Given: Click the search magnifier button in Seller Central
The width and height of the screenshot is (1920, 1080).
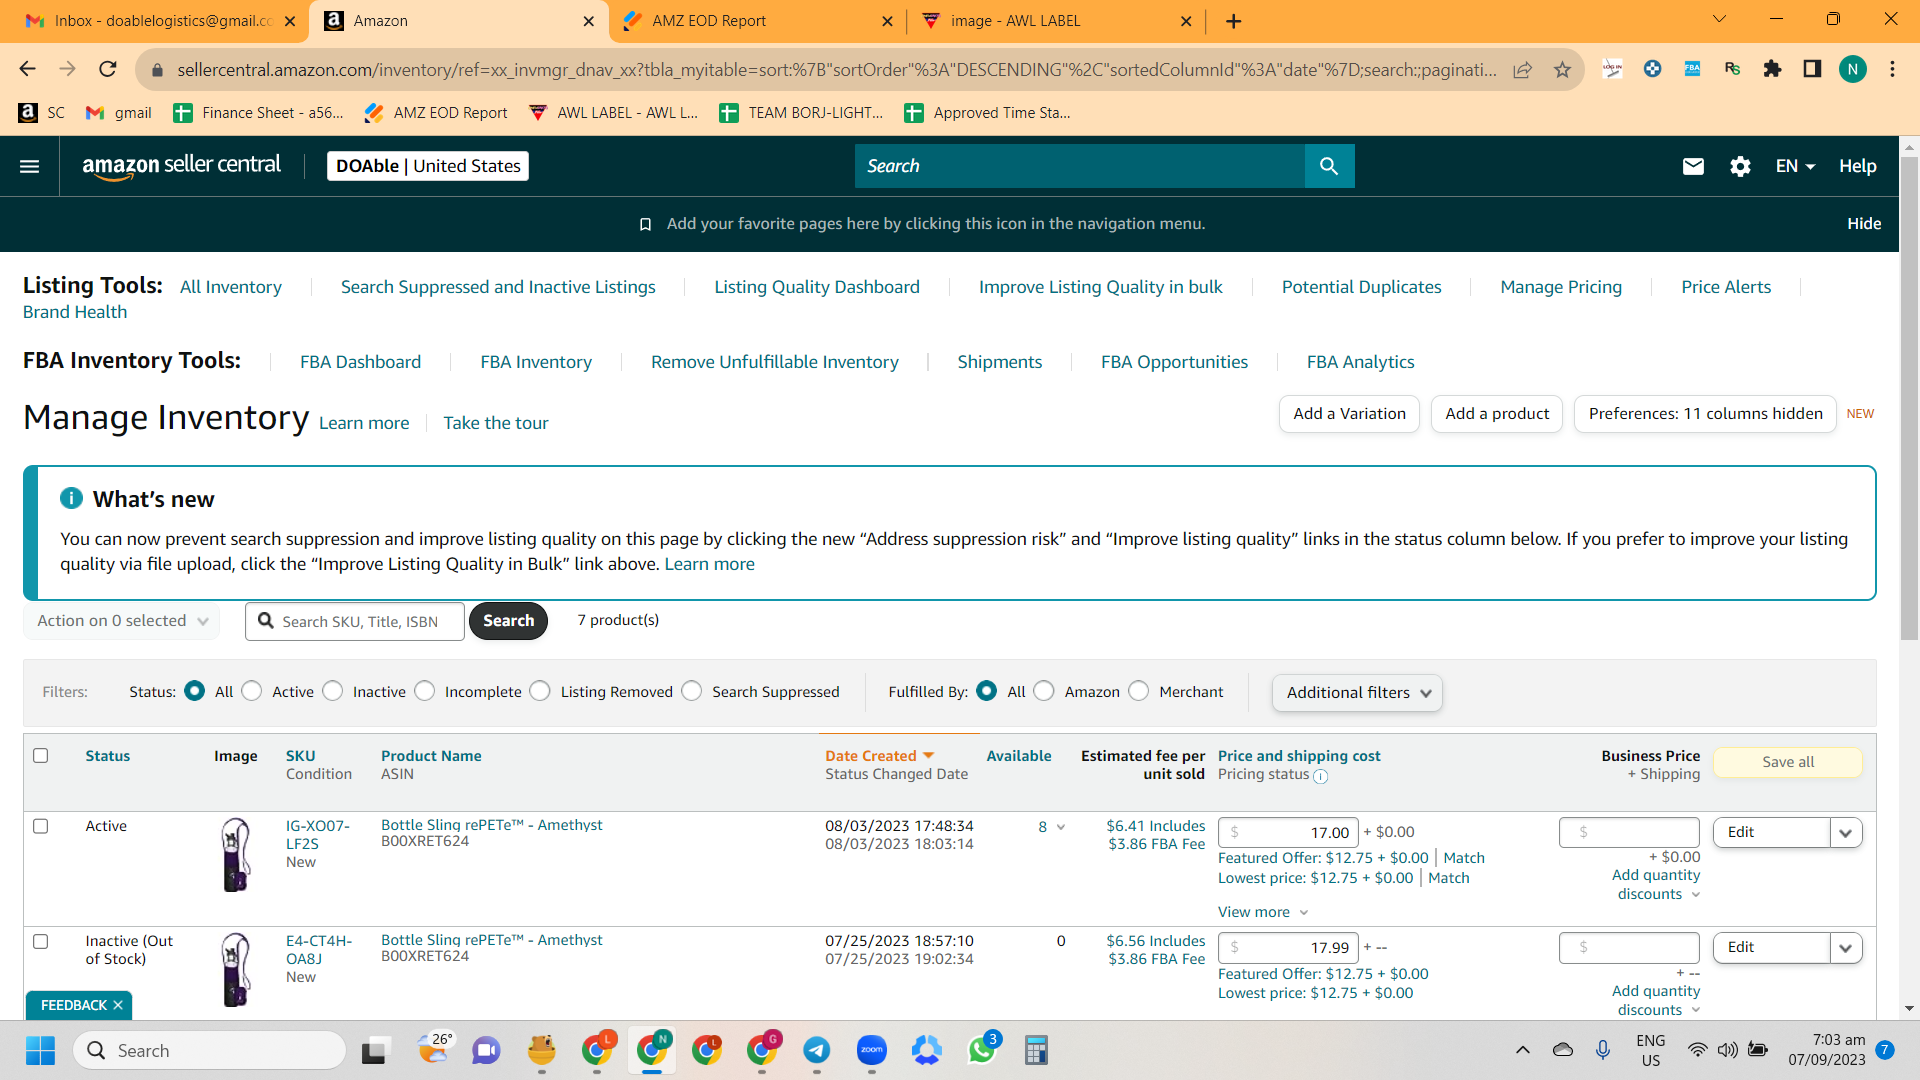Looking at the screenshot, I should click(x=1329, y=166).
